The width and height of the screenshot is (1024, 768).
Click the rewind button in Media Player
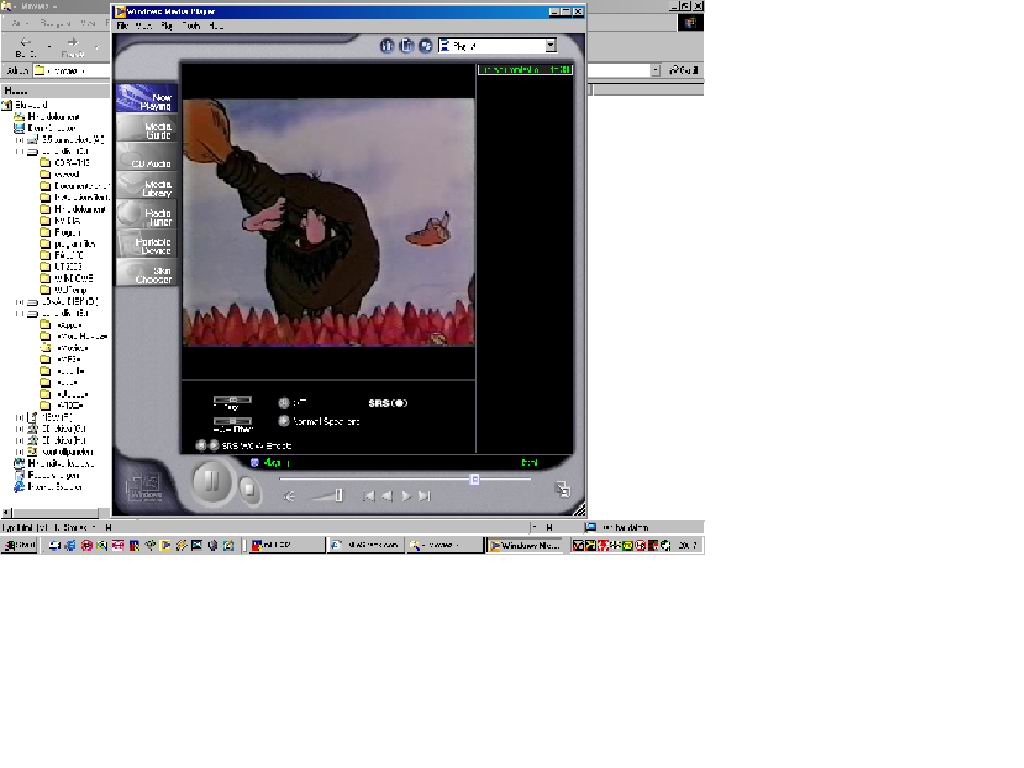387,496
